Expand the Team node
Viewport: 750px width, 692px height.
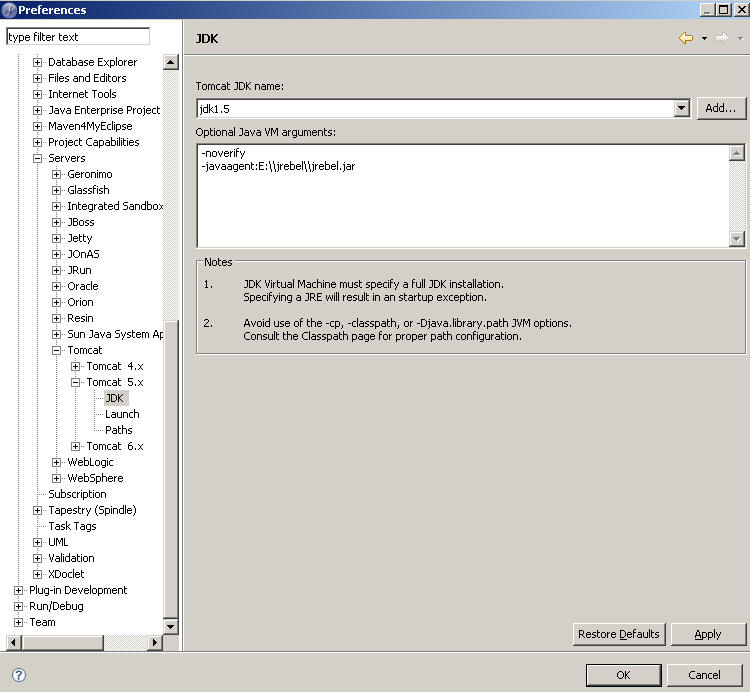tap(18, 622)
